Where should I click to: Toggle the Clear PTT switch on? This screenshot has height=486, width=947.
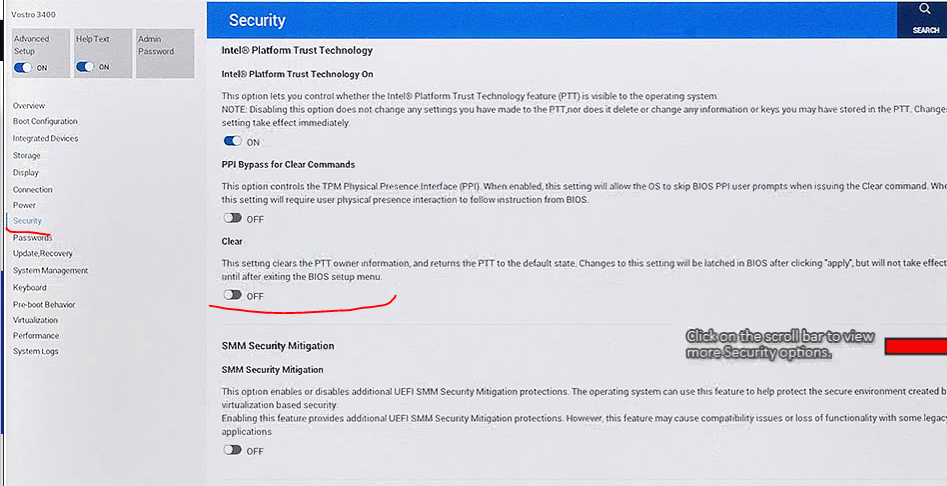point(233,295)
